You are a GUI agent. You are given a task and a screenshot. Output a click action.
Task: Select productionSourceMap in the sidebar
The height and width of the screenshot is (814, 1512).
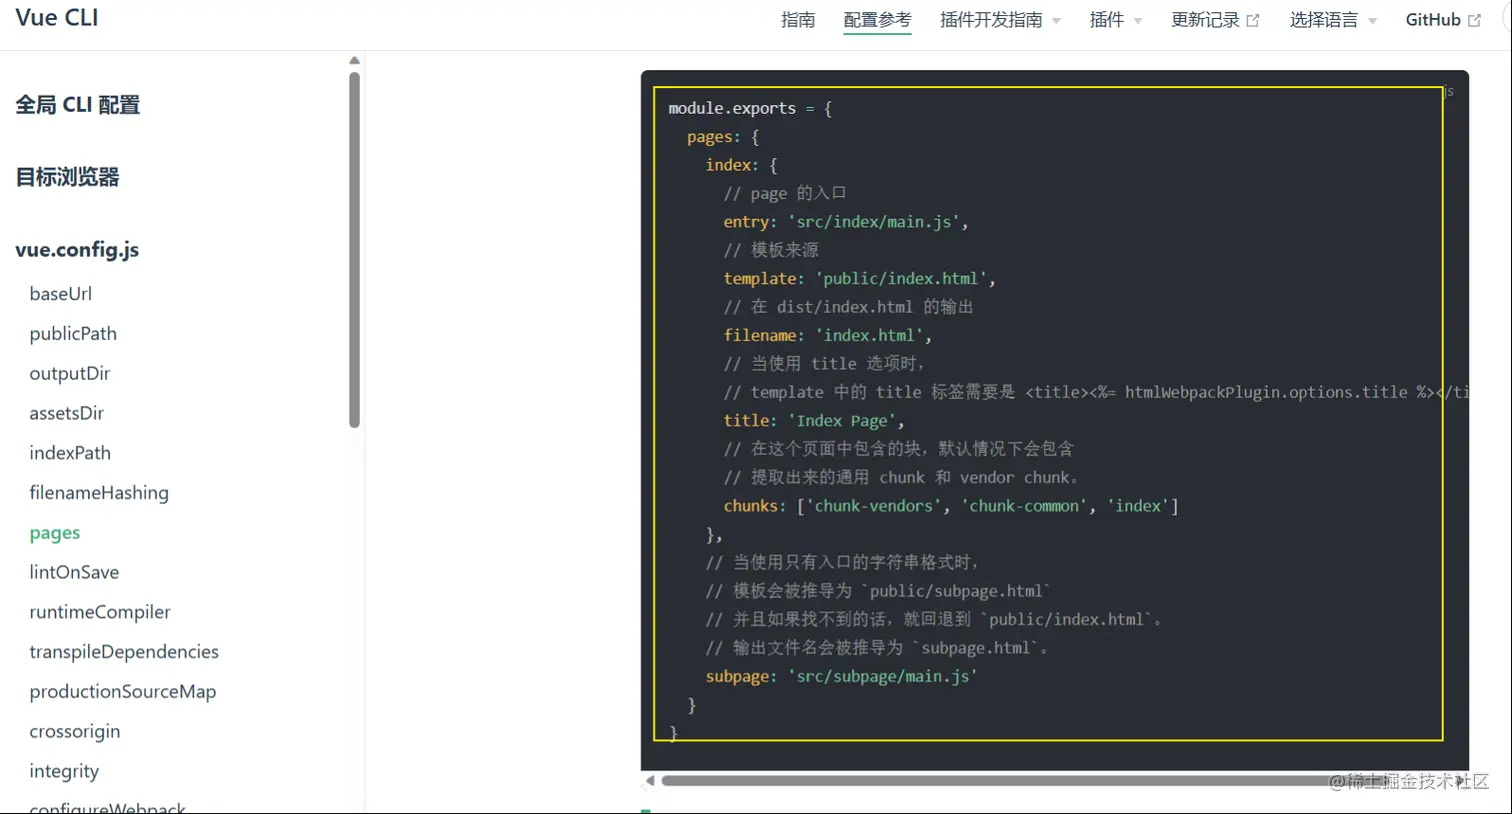(123, 692)
